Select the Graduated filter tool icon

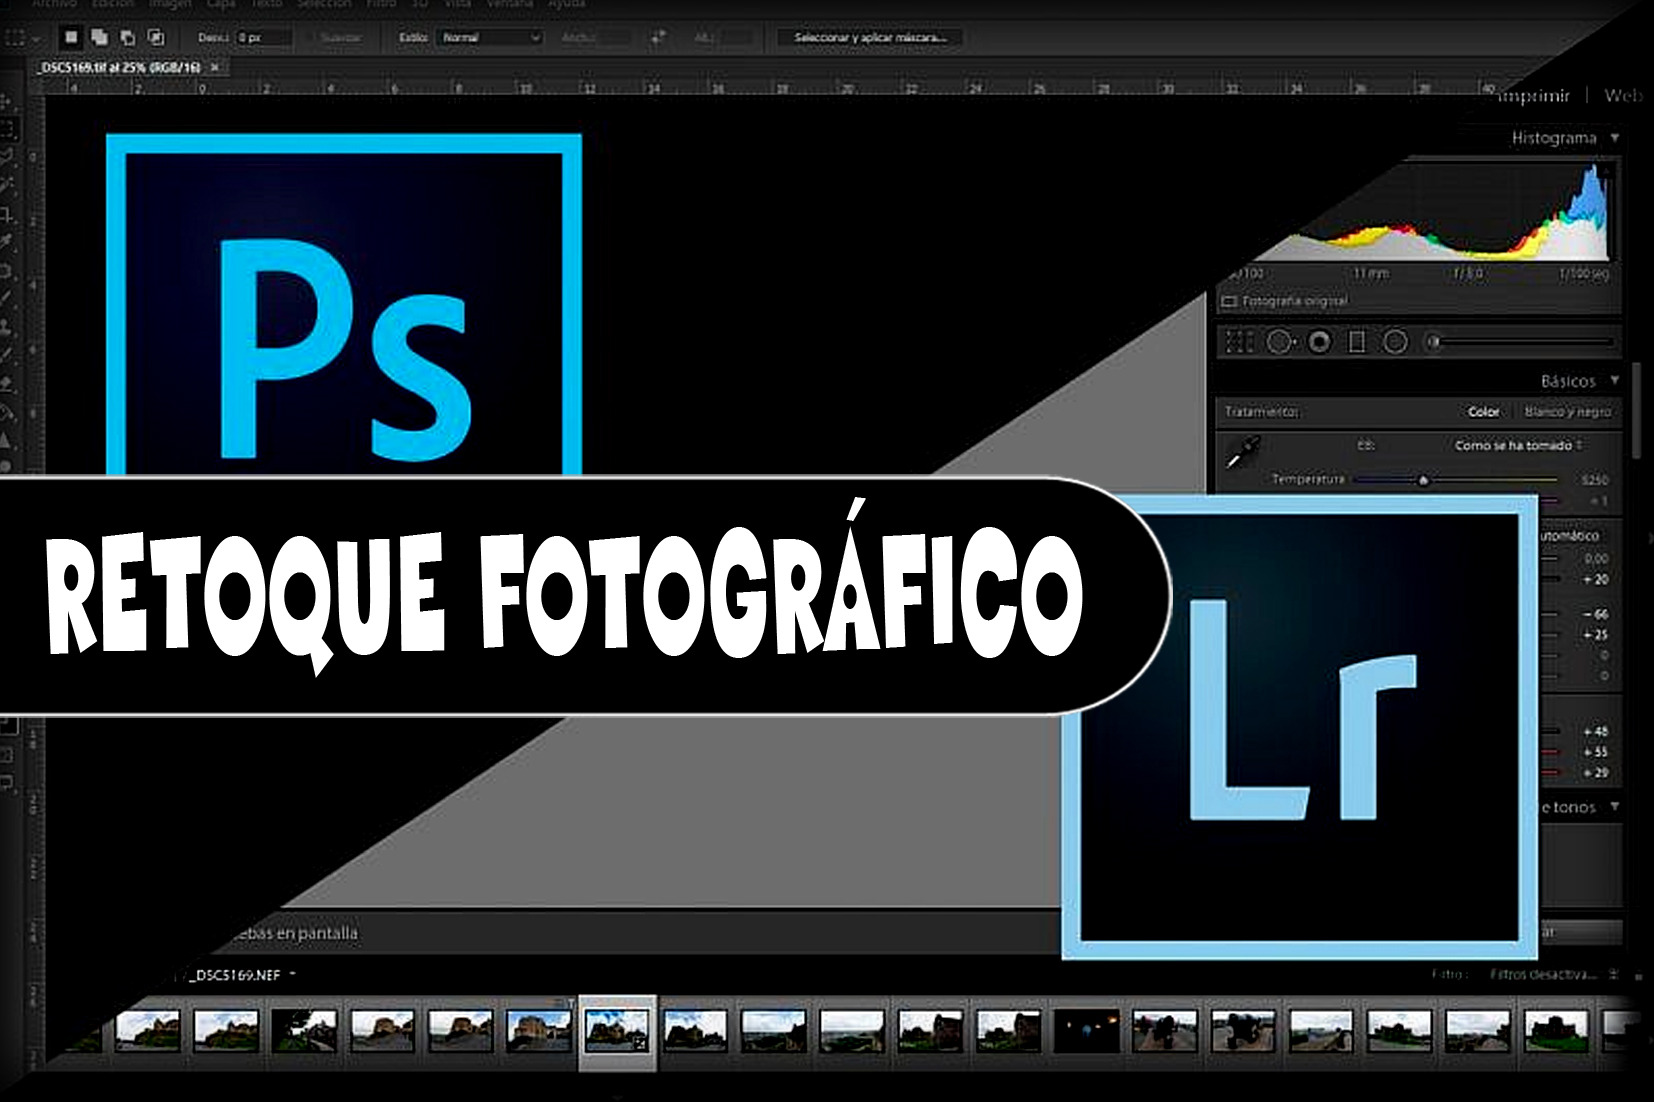[x=1357, y=343]
